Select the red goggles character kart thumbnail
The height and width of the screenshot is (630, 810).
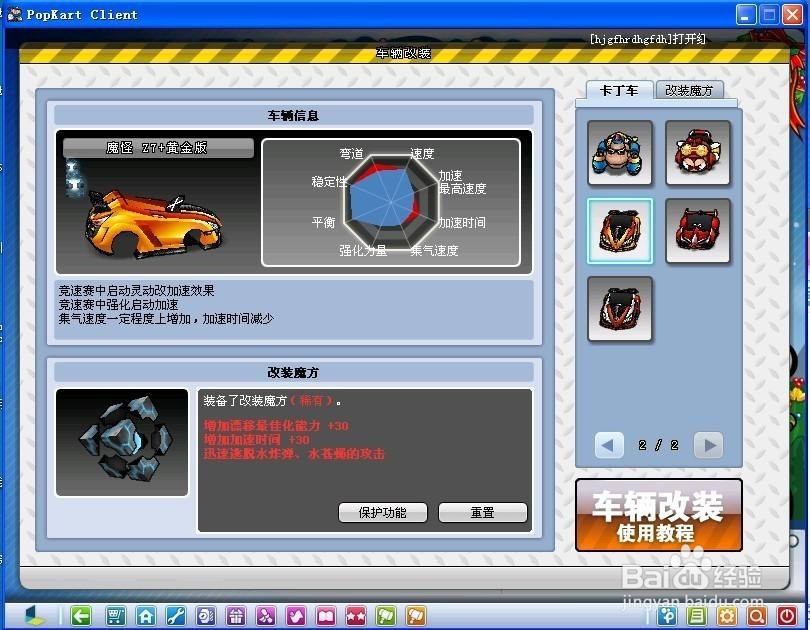tap(698, 153)
